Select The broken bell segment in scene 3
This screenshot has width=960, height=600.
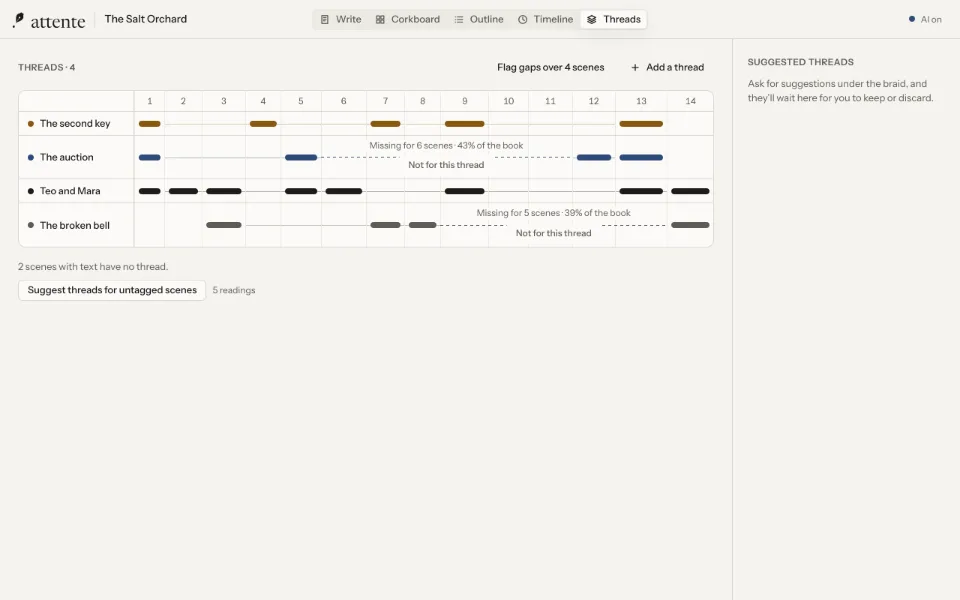tap(223, 225)
